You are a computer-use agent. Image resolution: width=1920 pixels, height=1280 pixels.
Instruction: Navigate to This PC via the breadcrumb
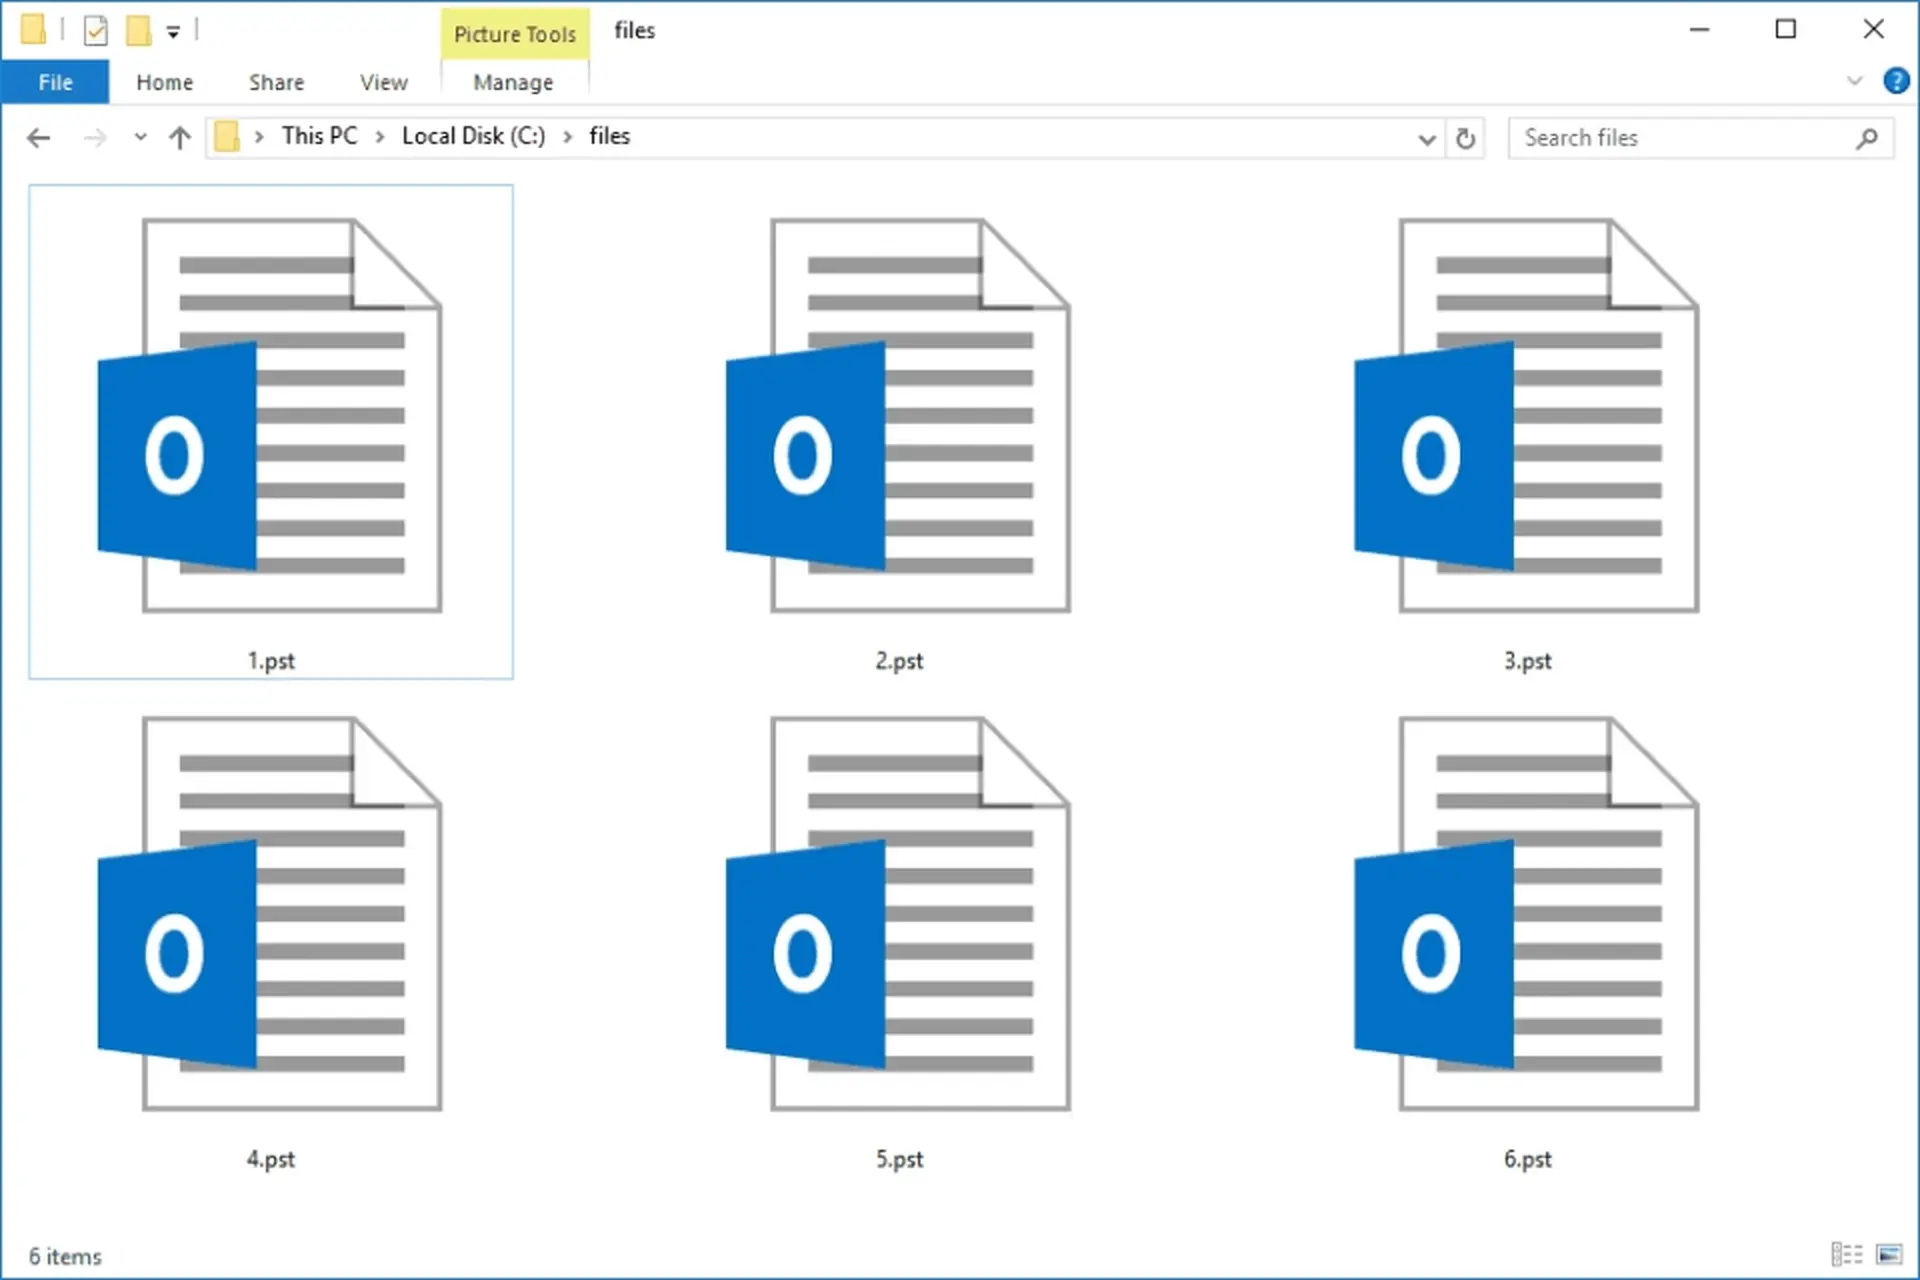[318, 136]
